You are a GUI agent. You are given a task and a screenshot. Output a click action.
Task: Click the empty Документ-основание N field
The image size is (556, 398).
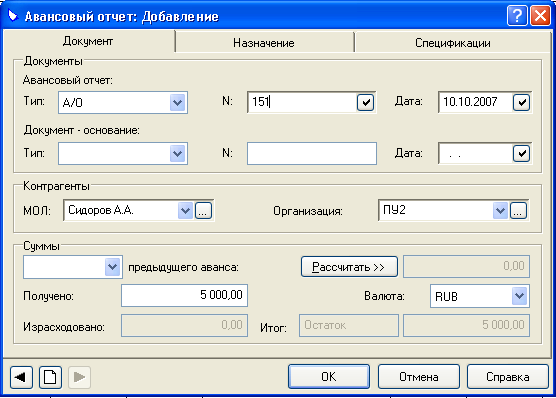click(312, 154)
